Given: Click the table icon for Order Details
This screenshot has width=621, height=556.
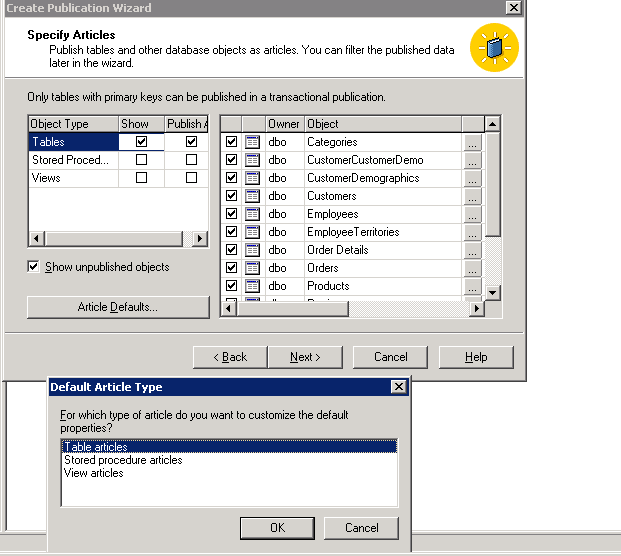Looking at the screenshot, I should 252,250.
